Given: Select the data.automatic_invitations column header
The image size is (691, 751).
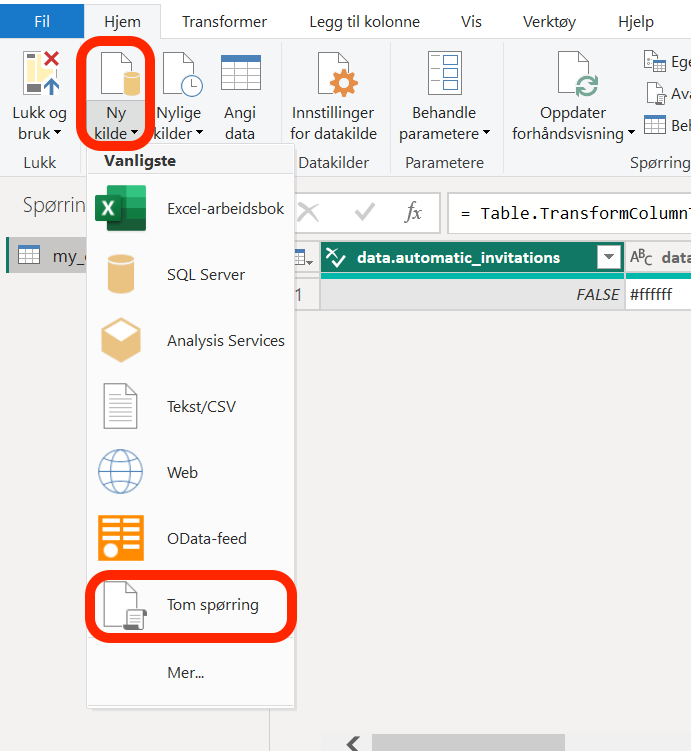Looking at the screenshot, I should (x=458, y=258).
